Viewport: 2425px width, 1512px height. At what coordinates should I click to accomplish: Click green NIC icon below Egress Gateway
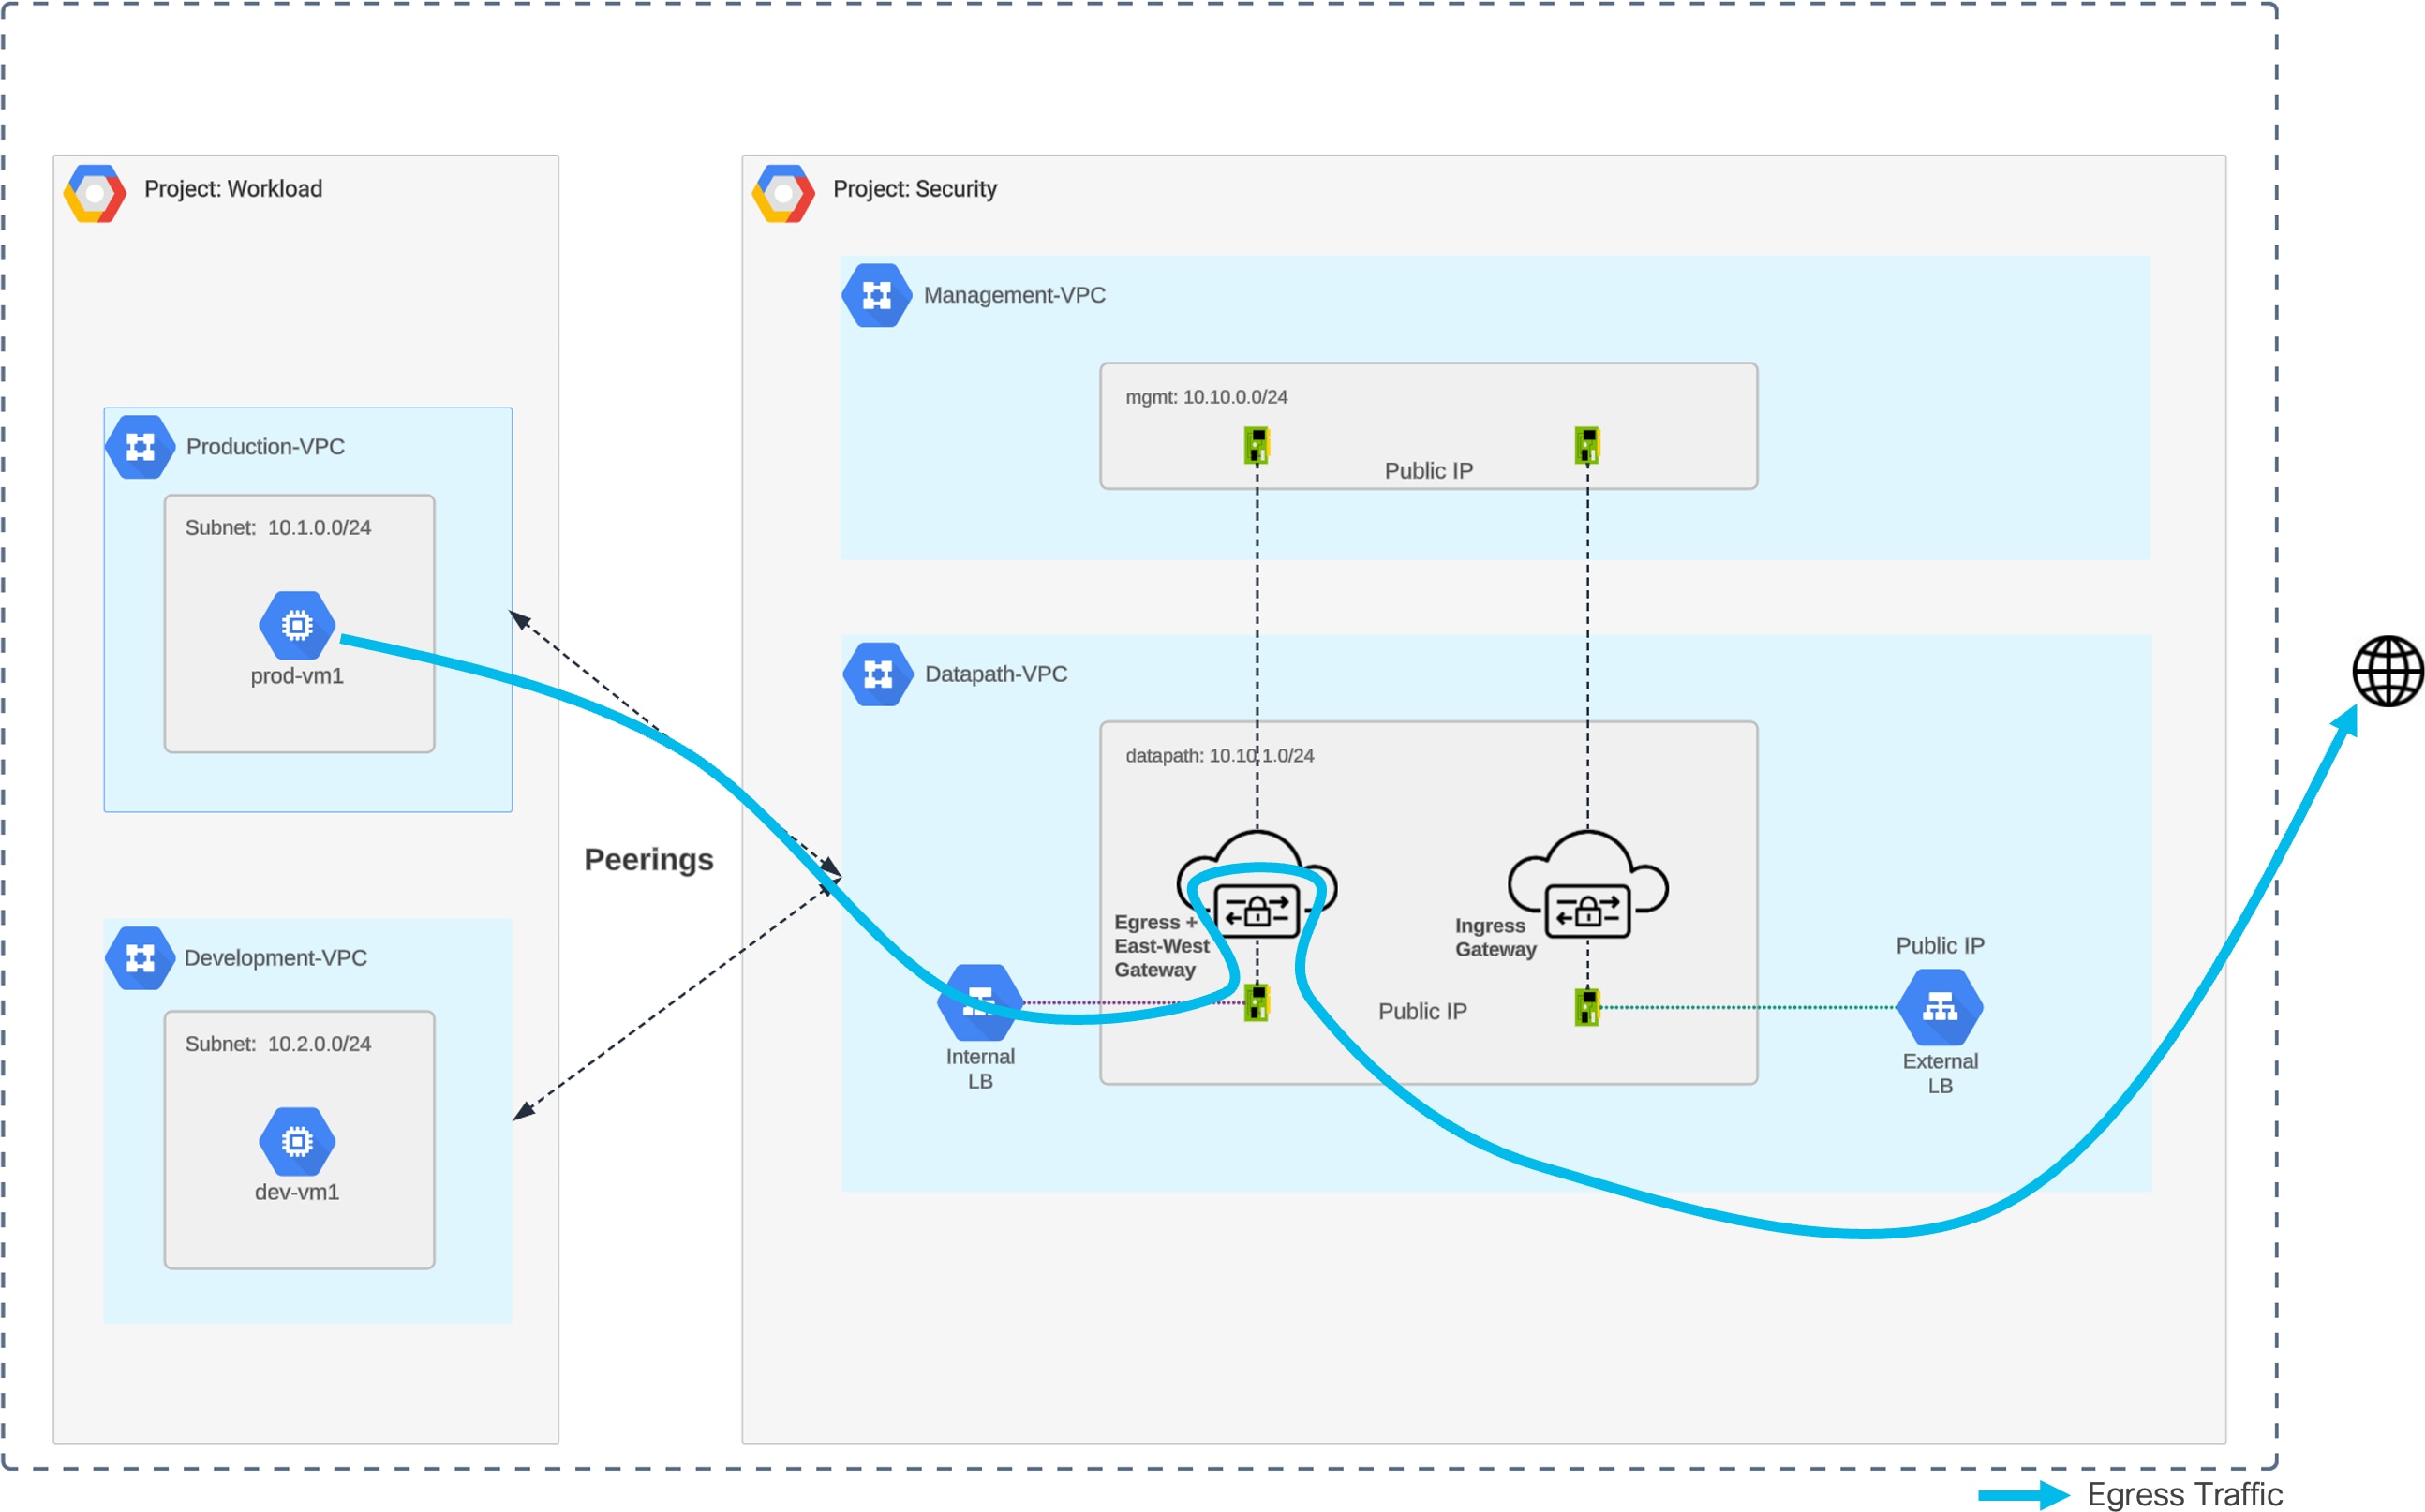(1257, 1003)
